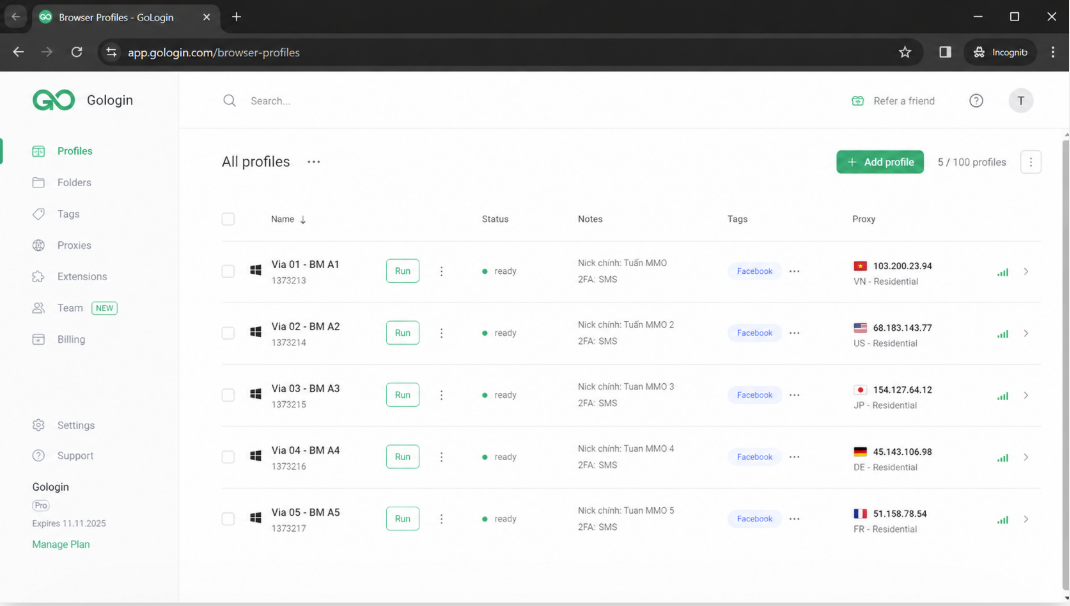Click Facebook tag on Via 01 row

tap(755, 271)
